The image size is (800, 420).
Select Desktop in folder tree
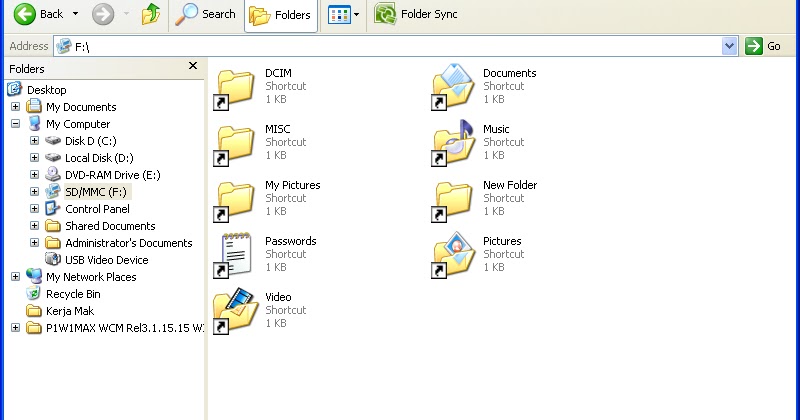coord(37,90)
